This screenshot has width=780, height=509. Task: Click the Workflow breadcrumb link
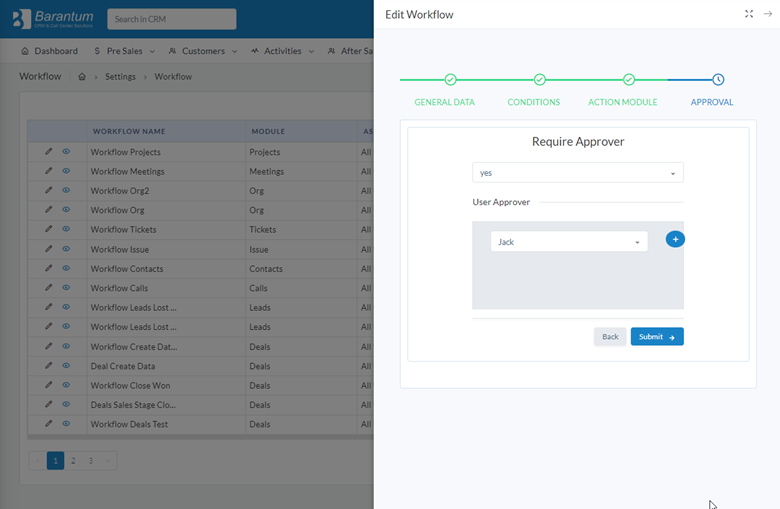point(173,77)
